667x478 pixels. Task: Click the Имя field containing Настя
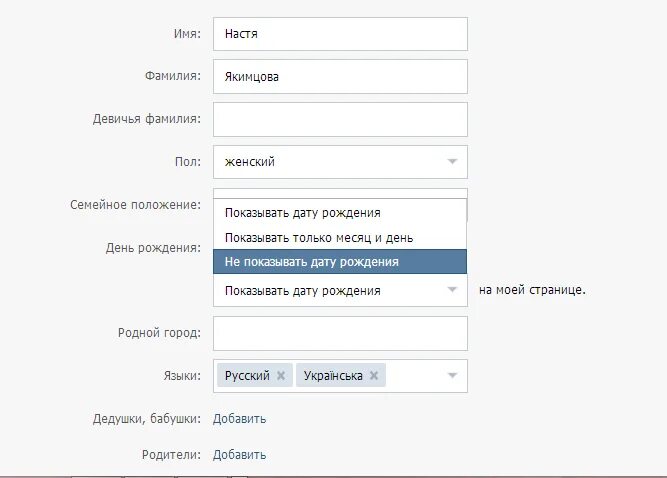click(340, 34)
